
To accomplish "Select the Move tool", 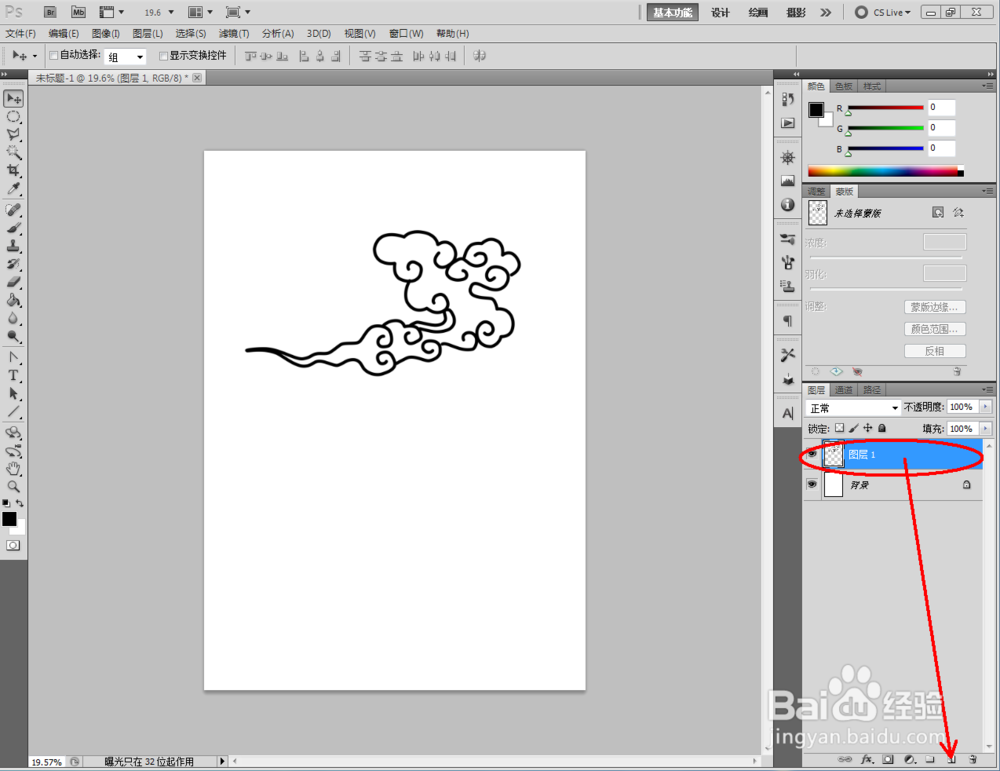I will [13, 99].
